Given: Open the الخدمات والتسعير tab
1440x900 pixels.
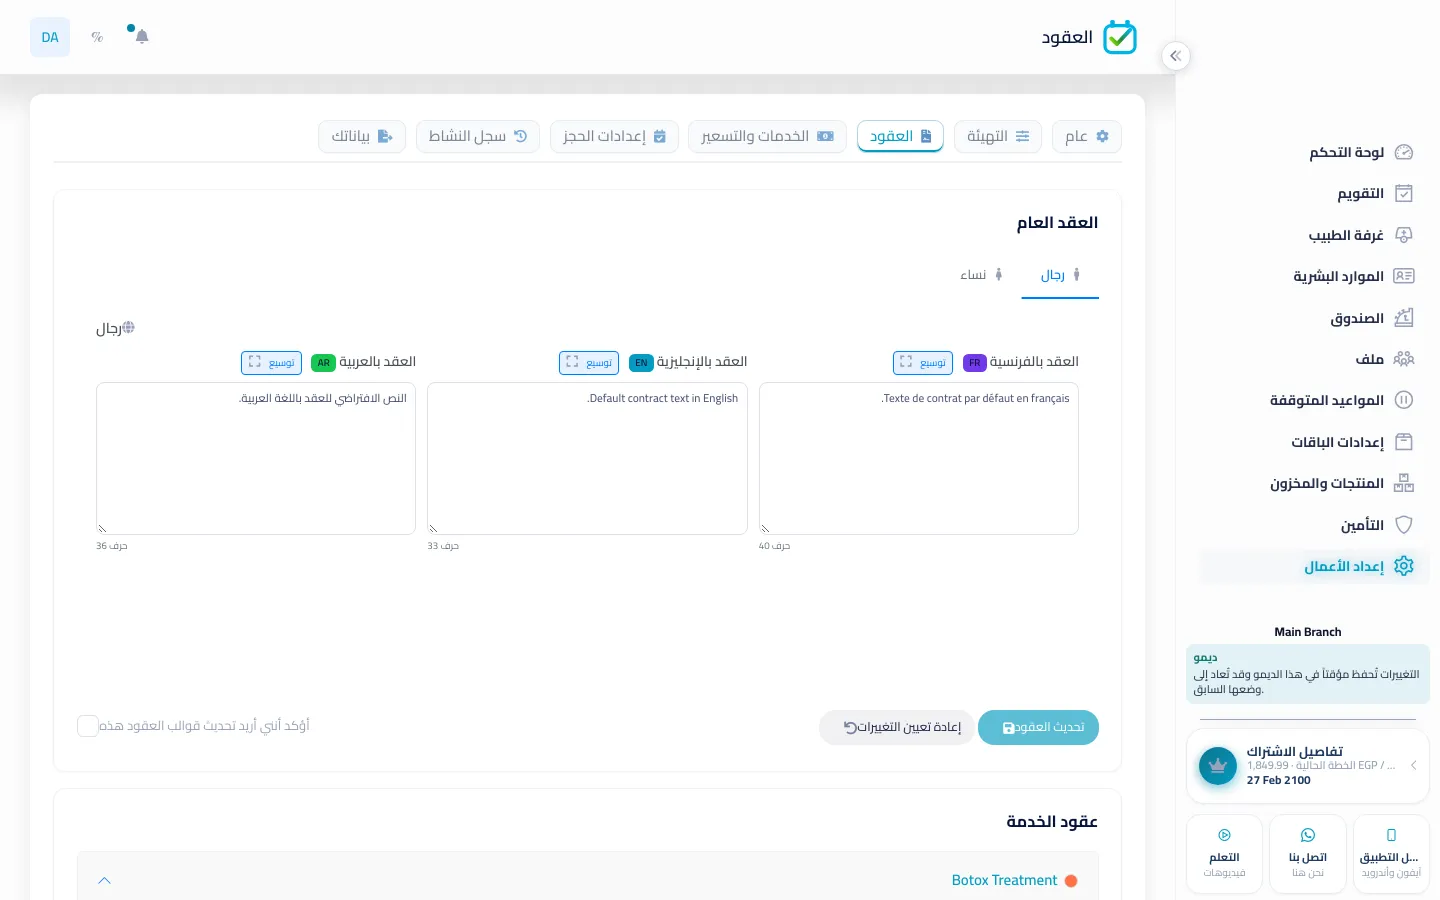Looking at the screenshot, I should [767, 137].
